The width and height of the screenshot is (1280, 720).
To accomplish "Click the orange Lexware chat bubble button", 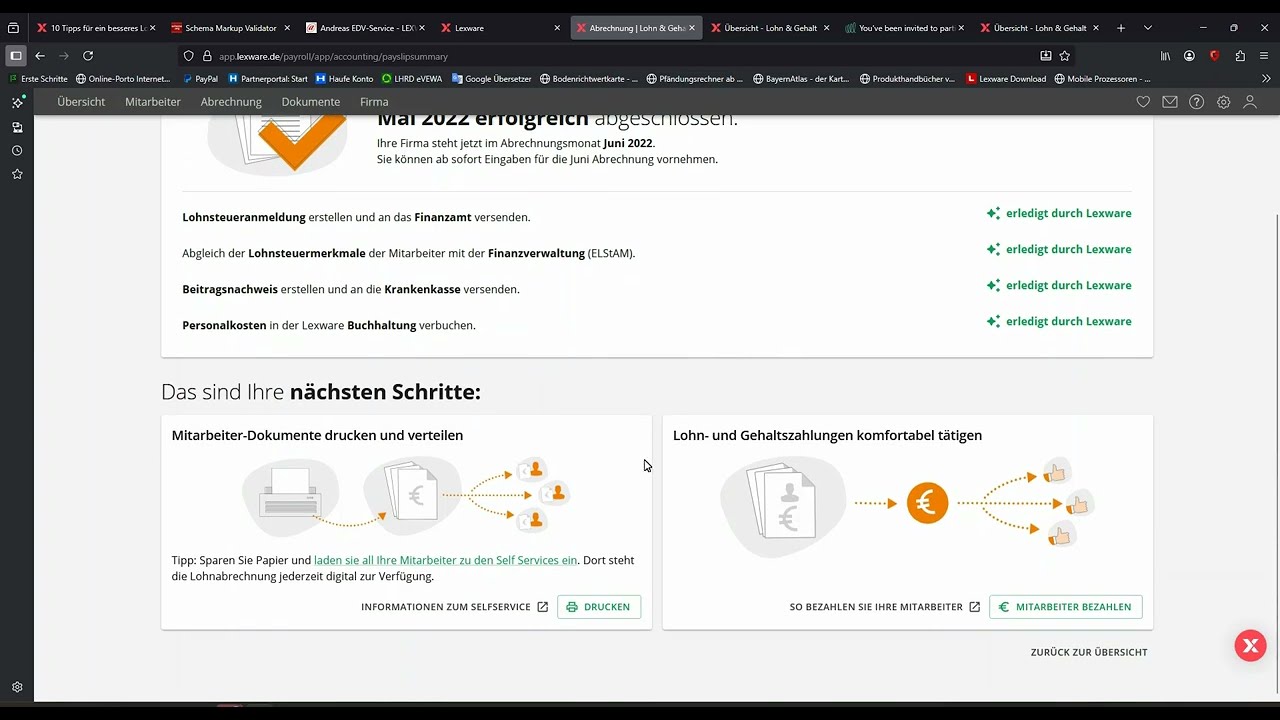I will pos(1250,646).
